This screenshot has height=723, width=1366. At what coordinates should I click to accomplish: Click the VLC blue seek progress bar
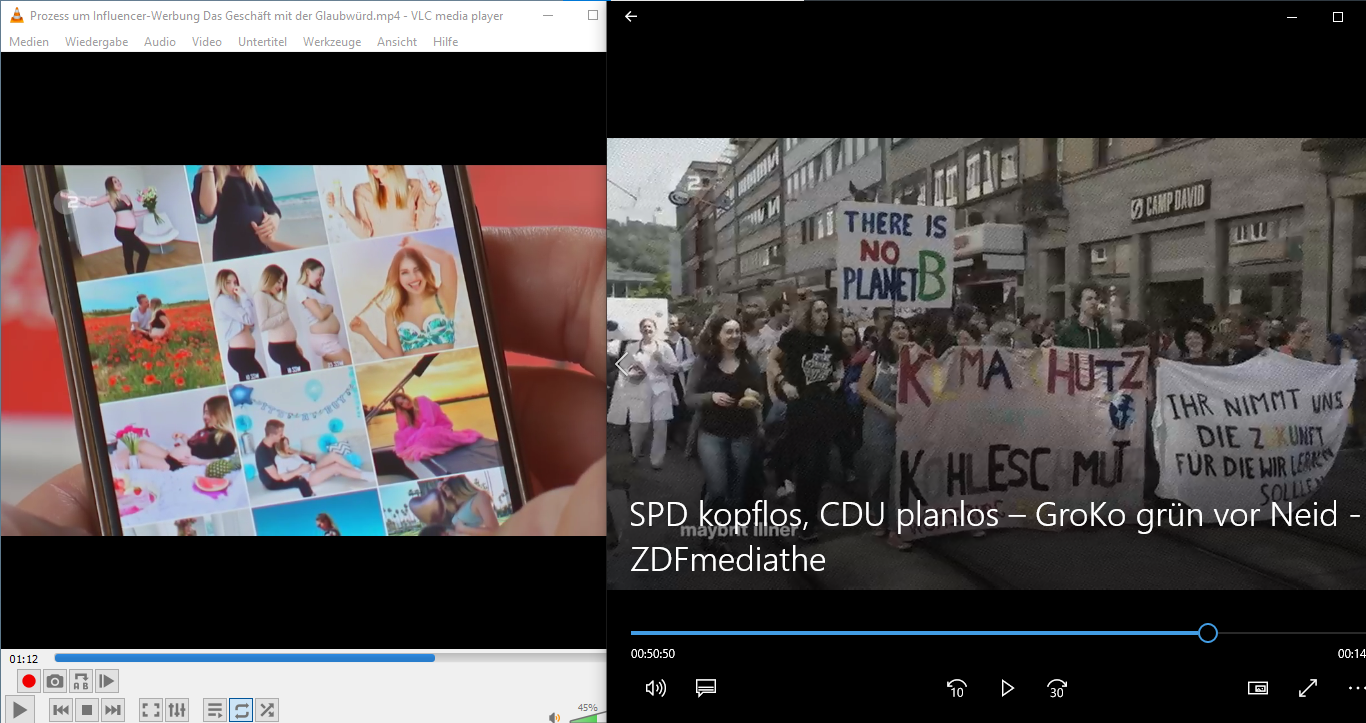pos(300,658)
